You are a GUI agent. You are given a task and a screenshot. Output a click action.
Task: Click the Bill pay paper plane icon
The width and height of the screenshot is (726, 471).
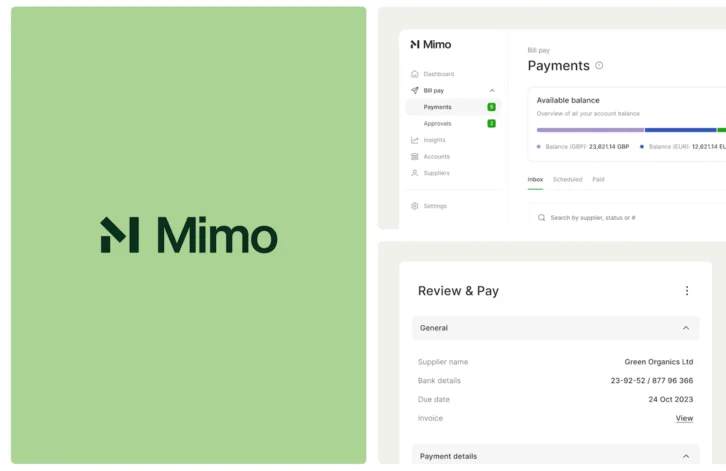[x=415, y=90]
